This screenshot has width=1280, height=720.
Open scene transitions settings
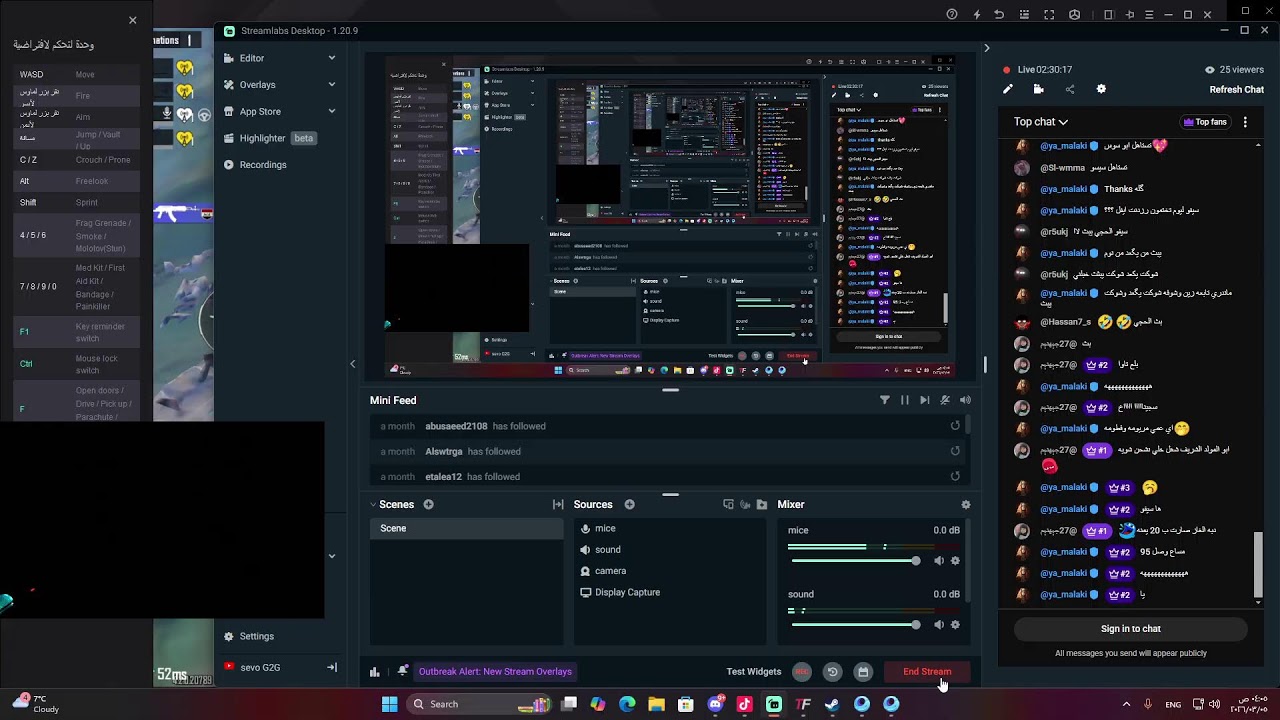(x=558, y=505)
